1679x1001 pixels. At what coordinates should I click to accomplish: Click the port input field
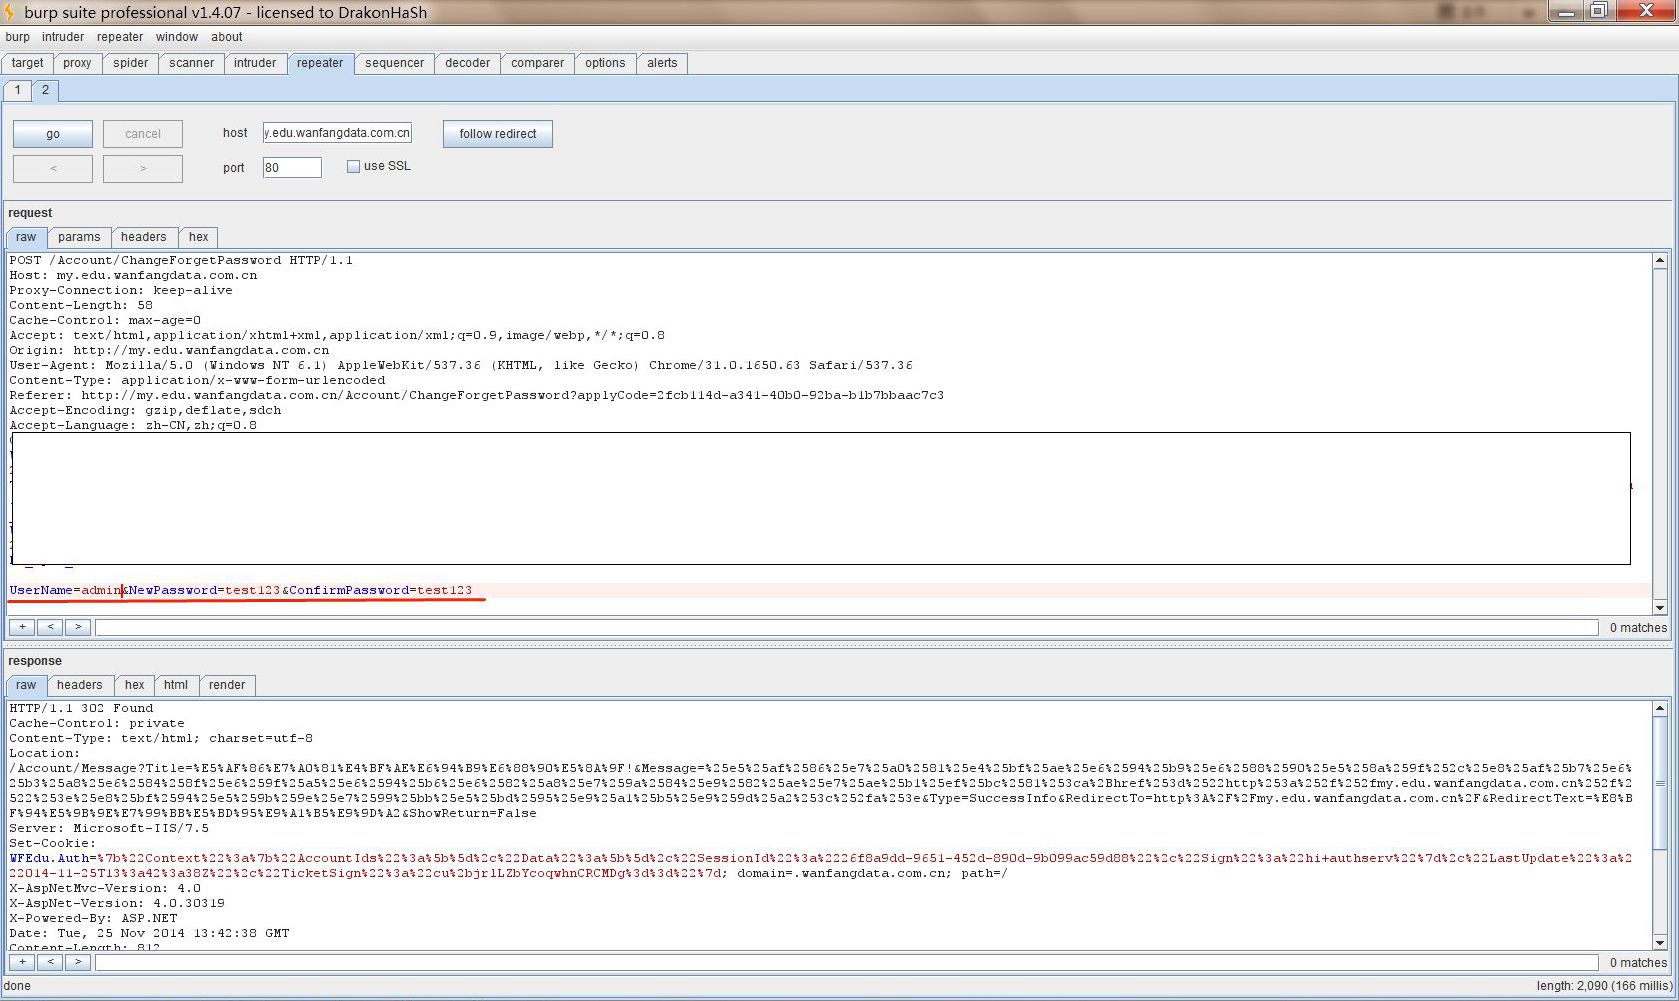(292, 167)
